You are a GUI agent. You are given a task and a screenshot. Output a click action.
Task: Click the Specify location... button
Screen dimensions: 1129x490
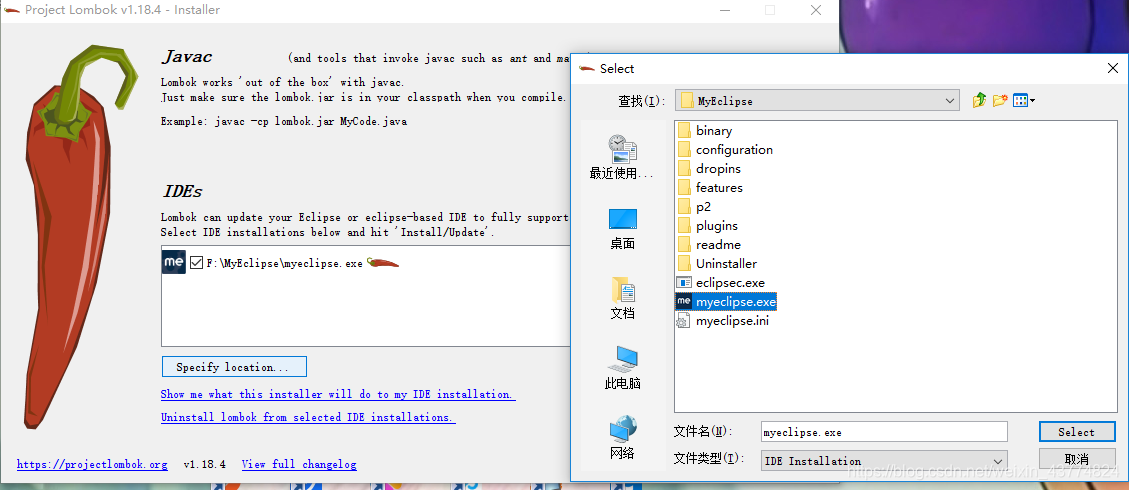(234, 367)
